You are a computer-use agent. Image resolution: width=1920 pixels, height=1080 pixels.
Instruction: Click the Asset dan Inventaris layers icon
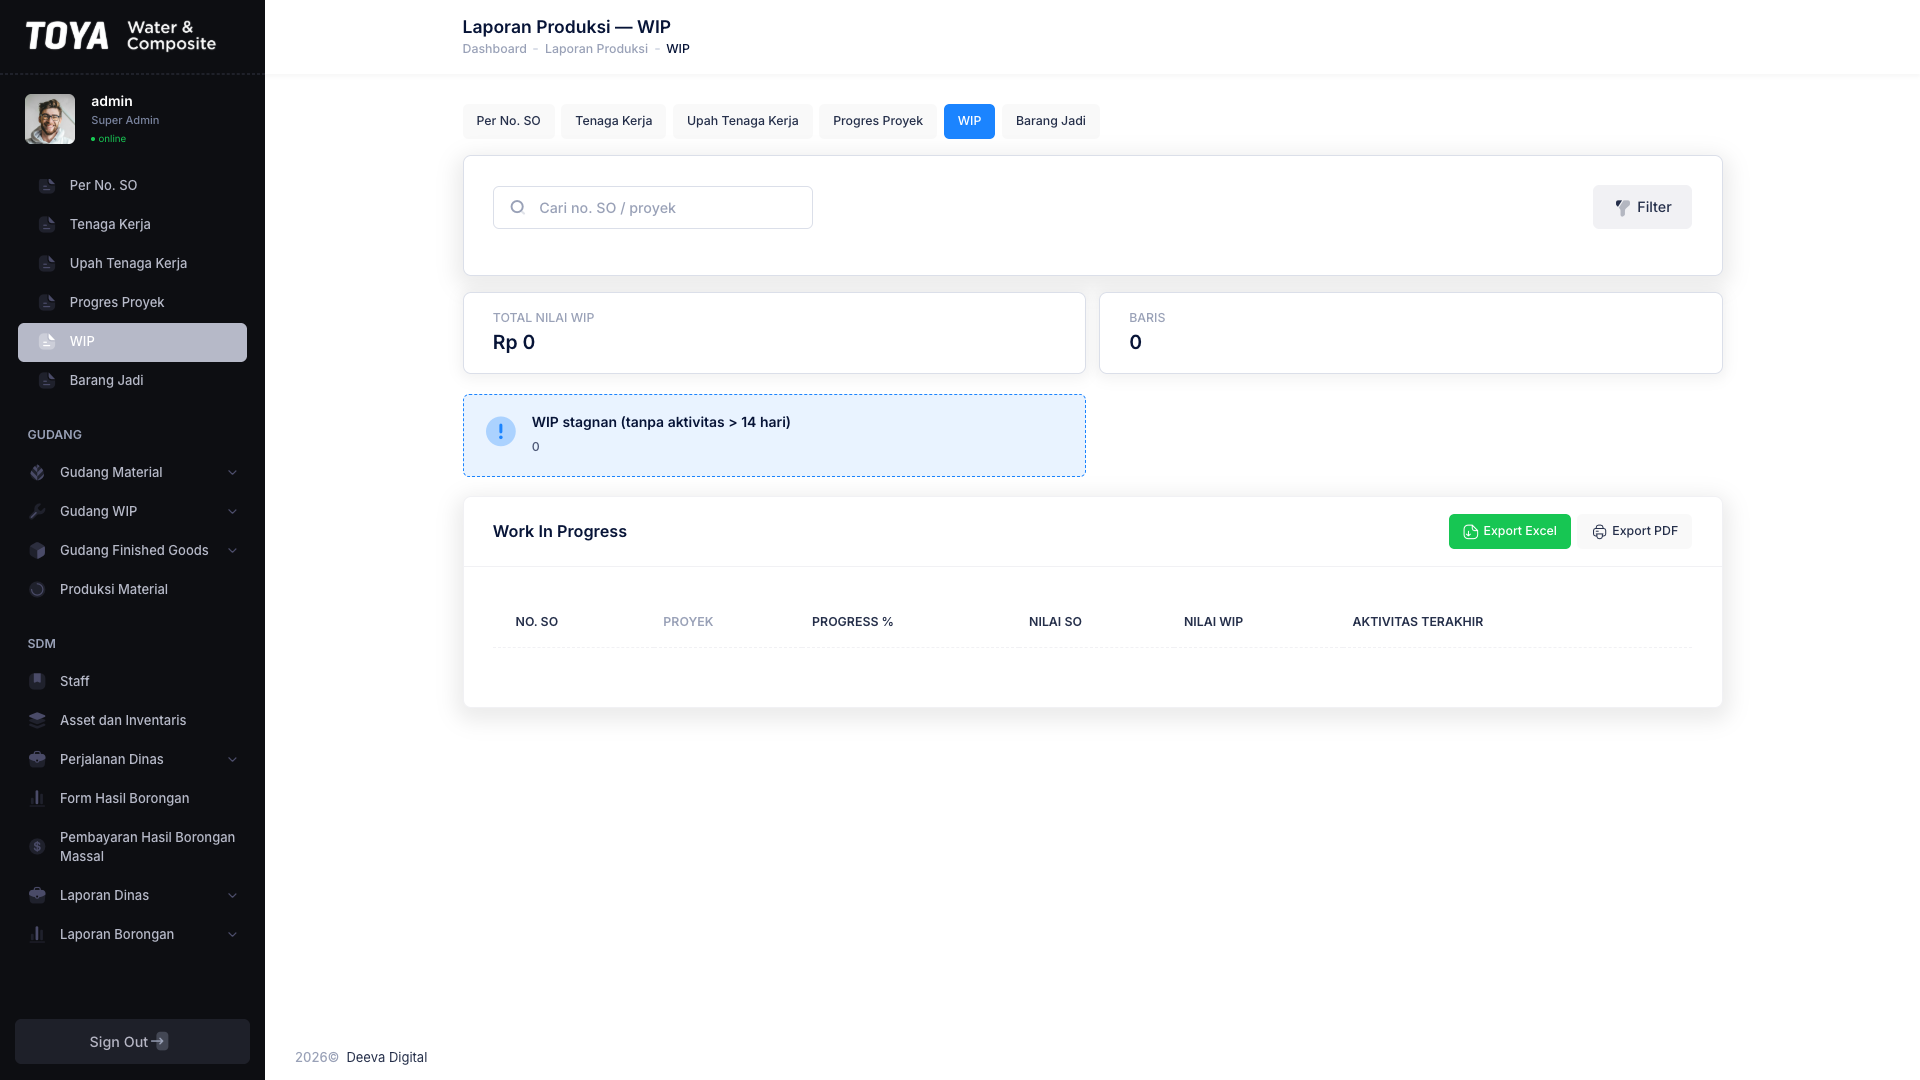click(x=37, y=721)
